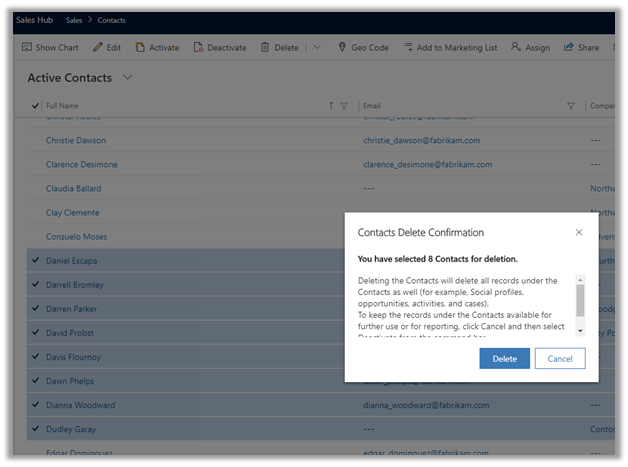Click the Delete trash icon in toolbar

pyautogui.click(x=265, y=47)
